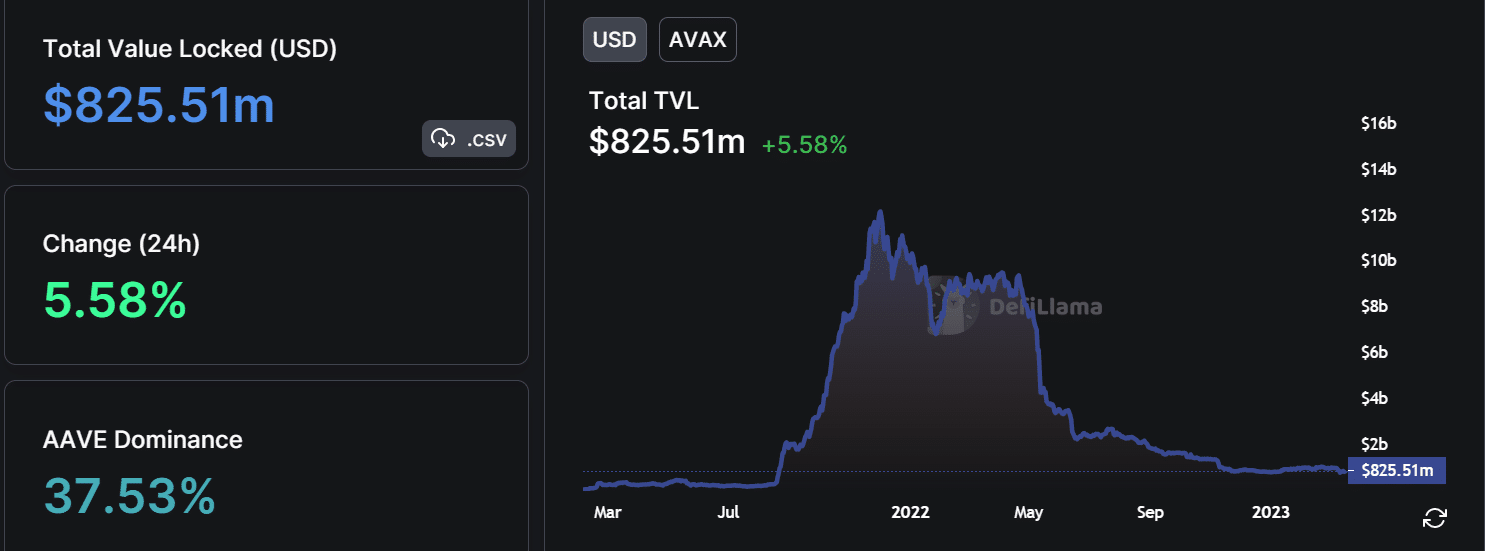Click the green 5.58% value under Change (24h)
This screenshot has width=1485, height=551.
tap(115, 300)
